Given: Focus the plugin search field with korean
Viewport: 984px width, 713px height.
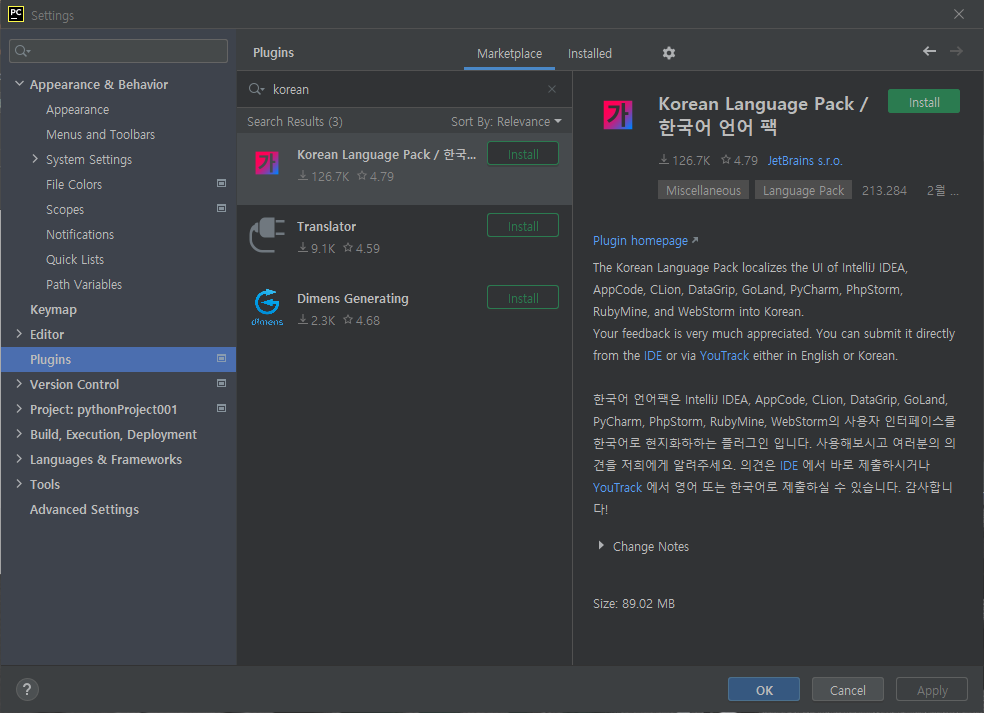Looking at the screenshot, I should (404, 89).
